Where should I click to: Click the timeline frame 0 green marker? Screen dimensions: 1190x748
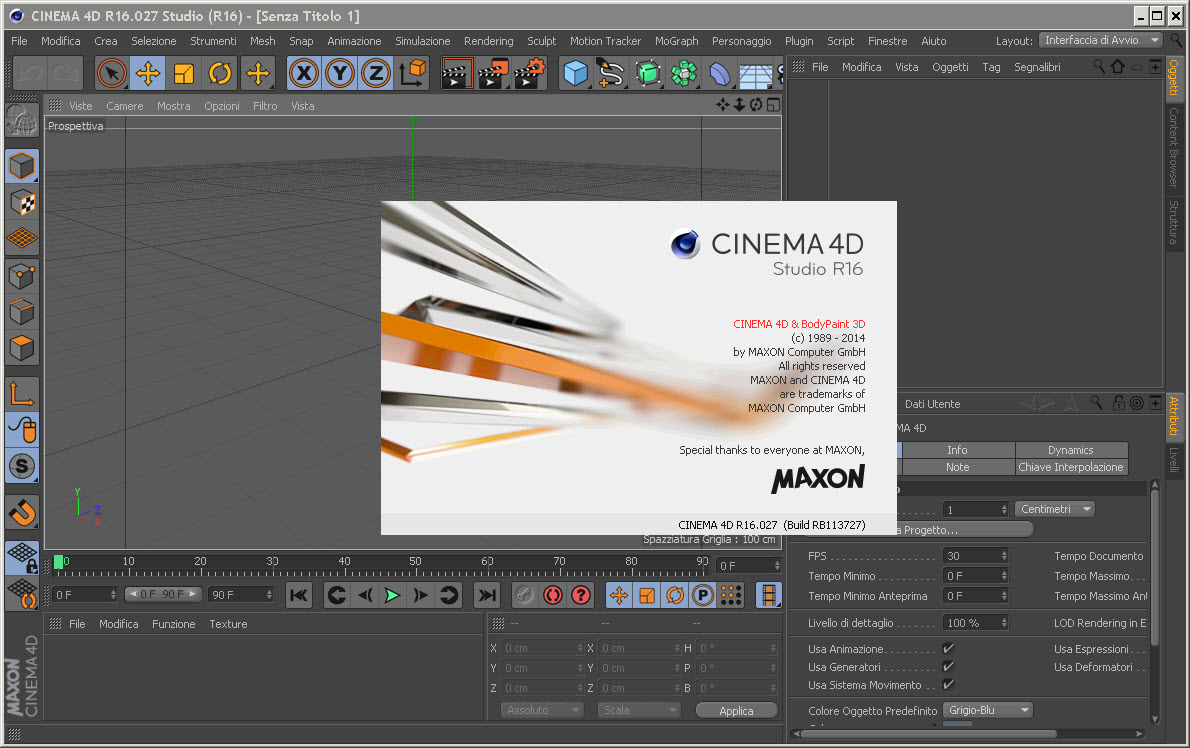[58, 562]
